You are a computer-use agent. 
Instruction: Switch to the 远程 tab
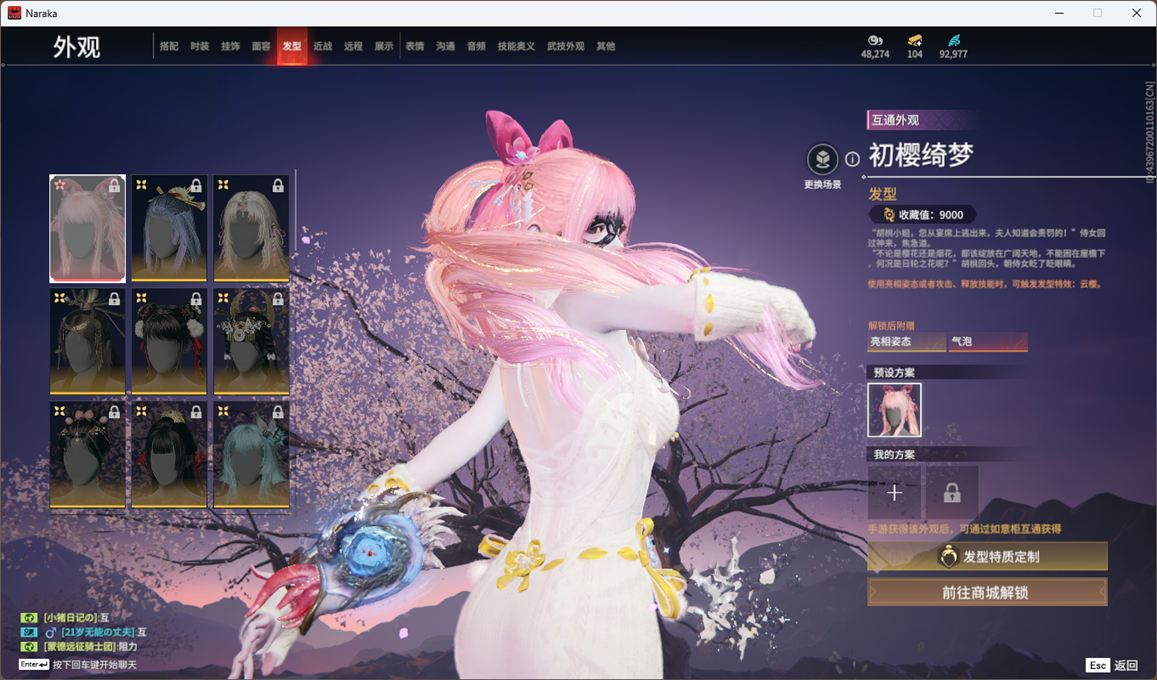353,46
